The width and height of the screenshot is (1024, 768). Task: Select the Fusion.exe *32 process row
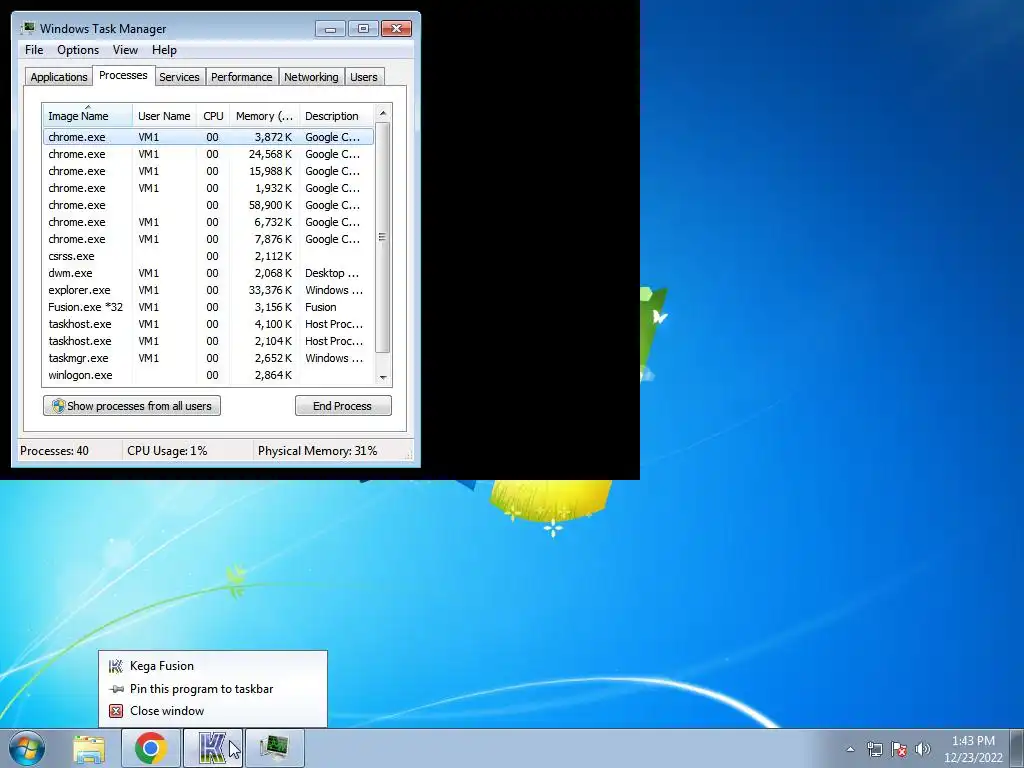pyautogui.click(x=208, y=307)
